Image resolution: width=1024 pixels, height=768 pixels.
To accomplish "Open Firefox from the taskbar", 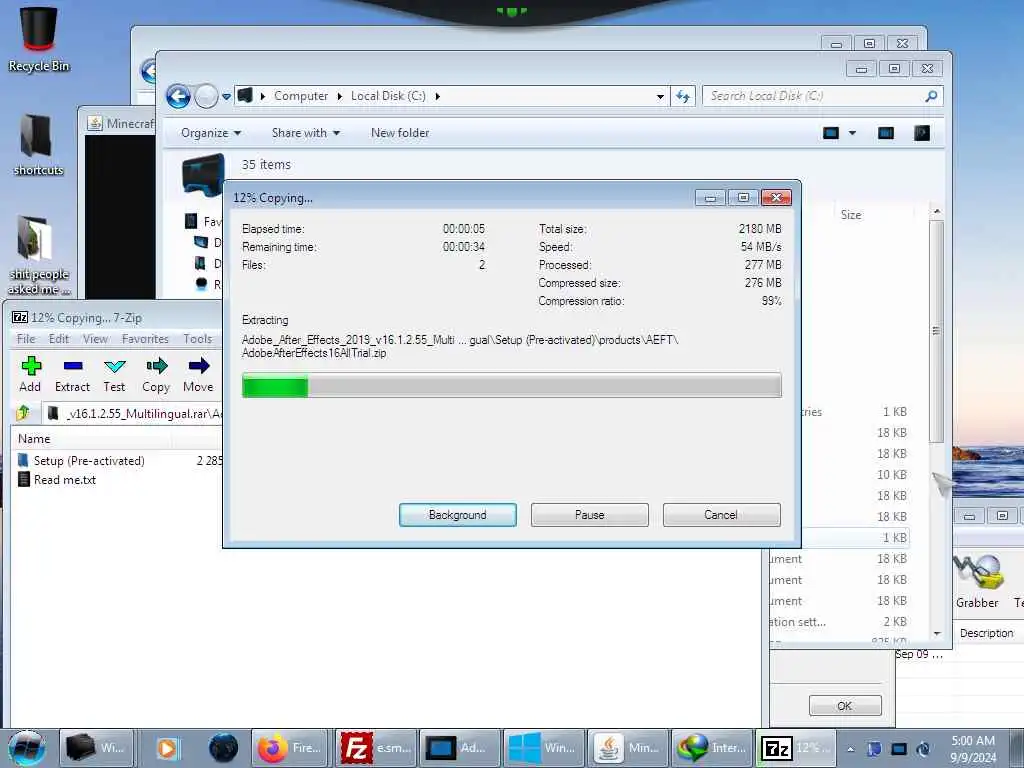I will coord(289,748).
